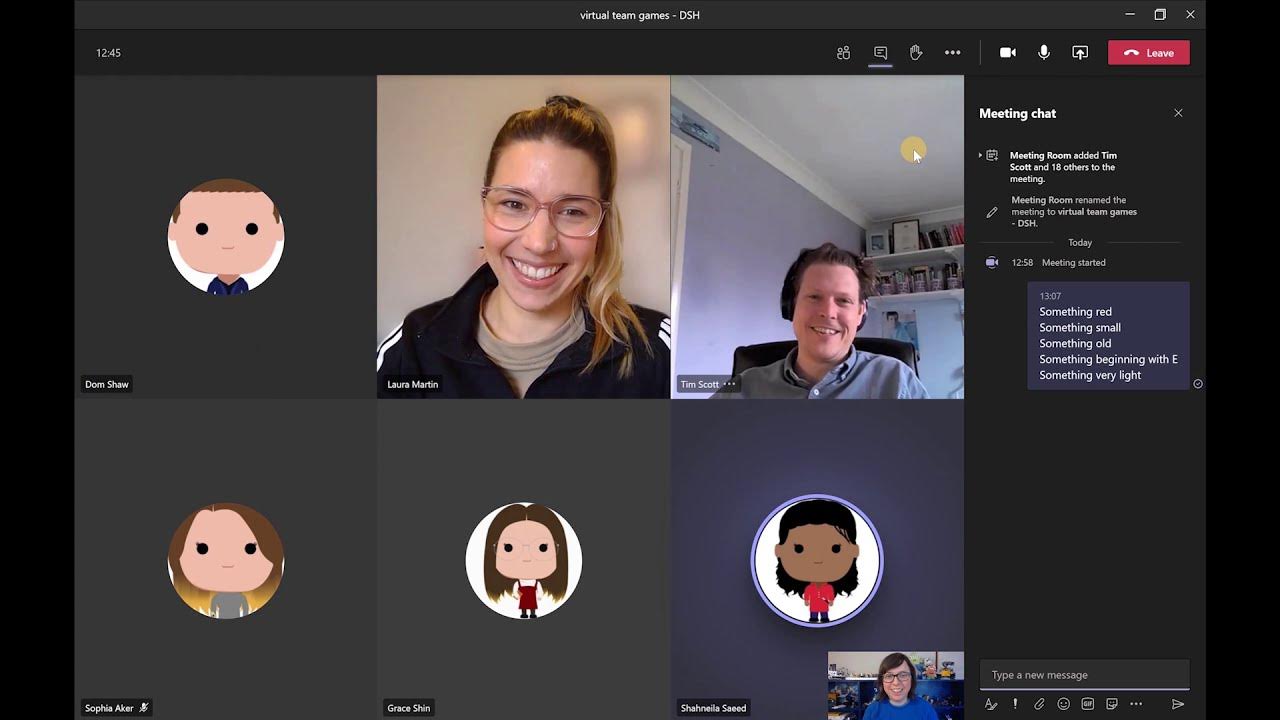Toggle the camera on or off

[1008, 53]
